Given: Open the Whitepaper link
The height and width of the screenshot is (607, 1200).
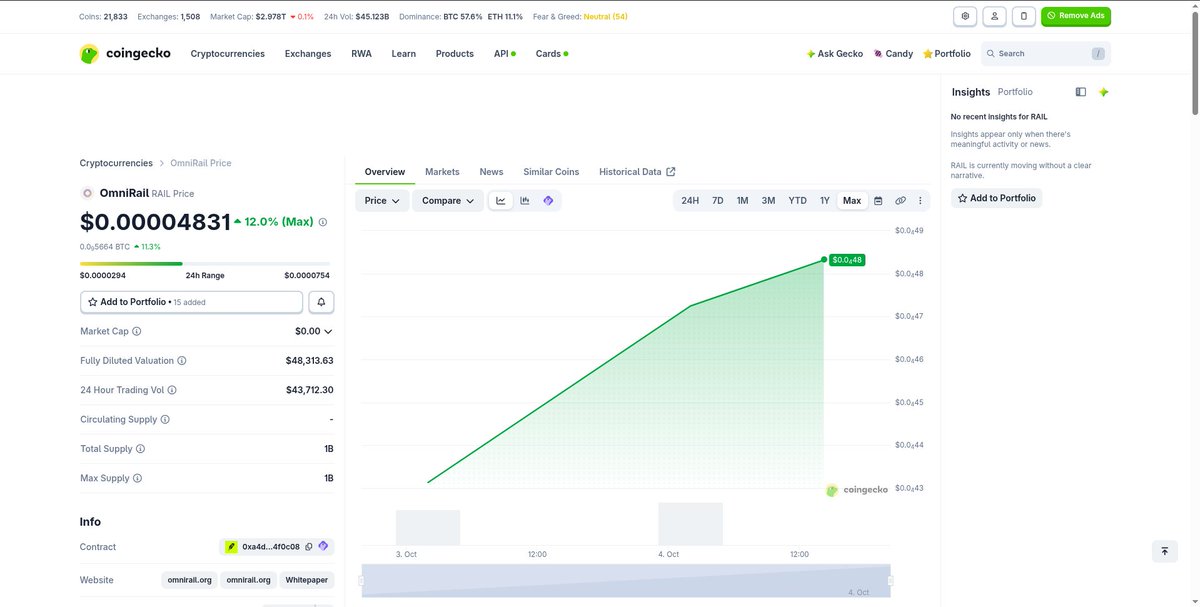Looking at the screenshot, I should [307, 580].
